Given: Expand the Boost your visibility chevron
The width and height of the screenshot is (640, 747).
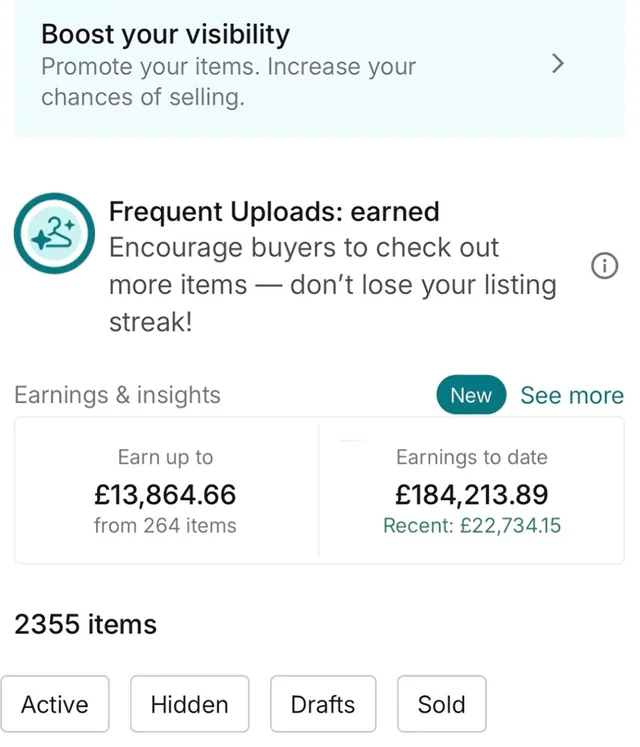Looking at the screenshot, I should 558,64.
